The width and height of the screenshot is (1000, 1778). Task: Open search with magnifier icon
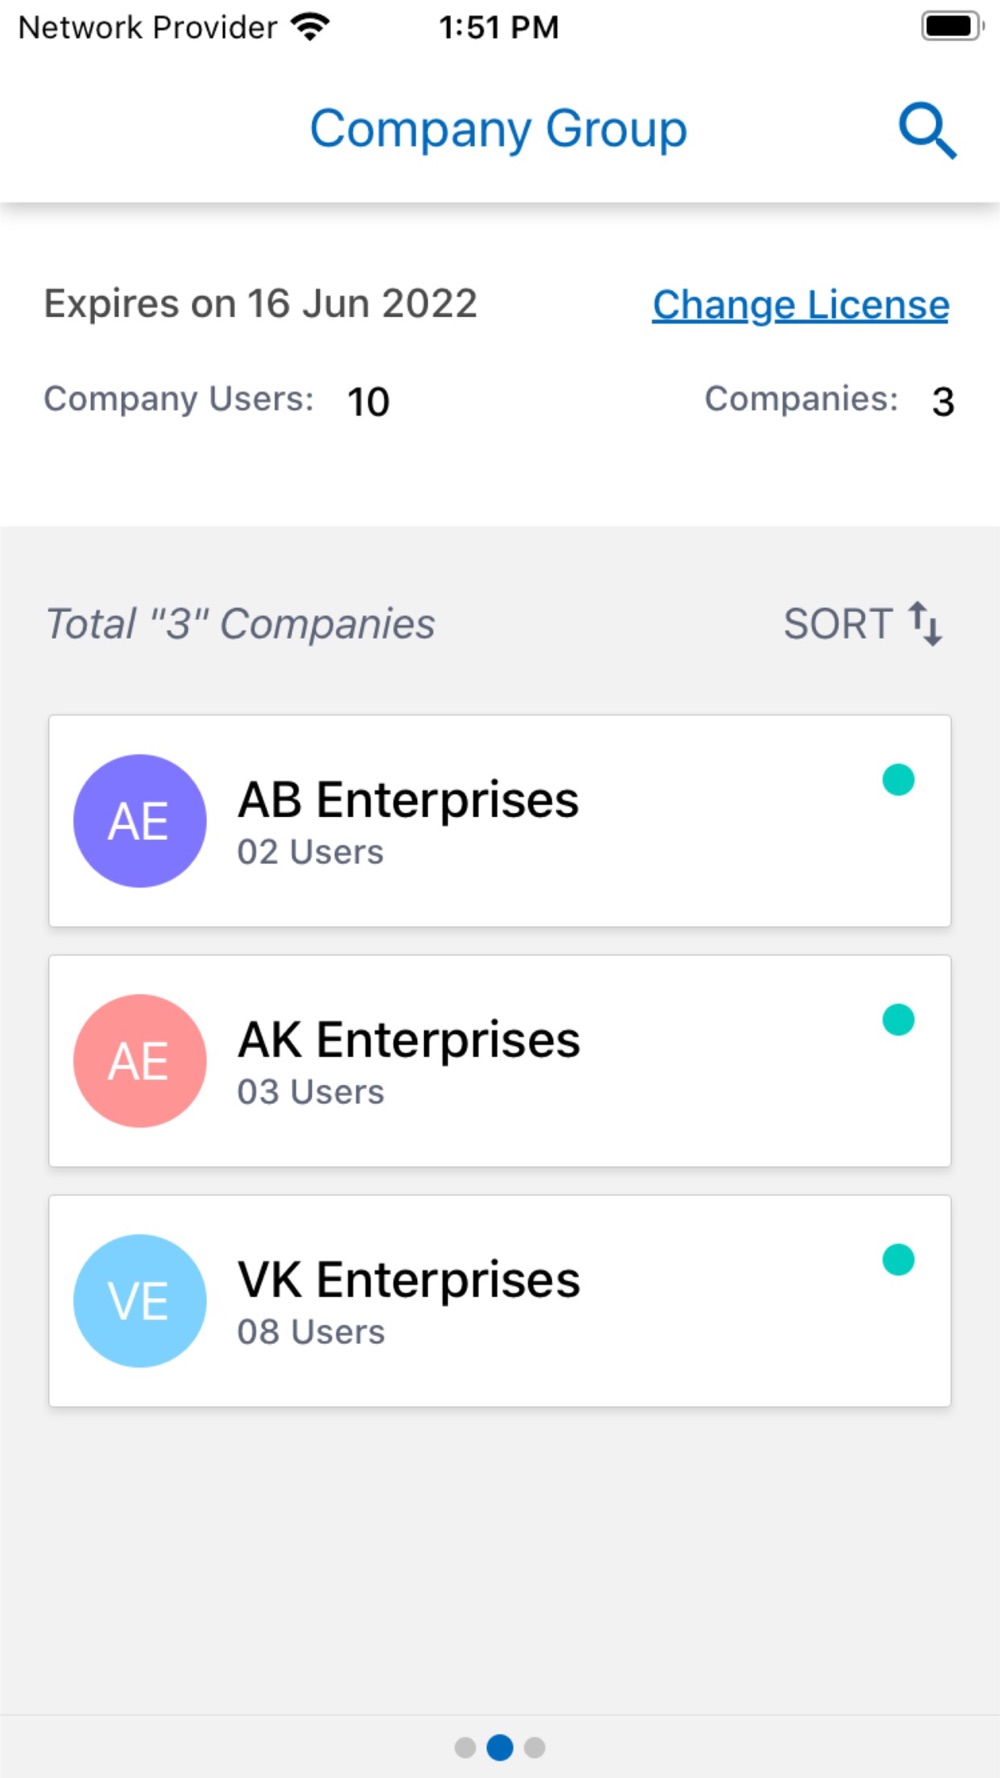point(927,130)
